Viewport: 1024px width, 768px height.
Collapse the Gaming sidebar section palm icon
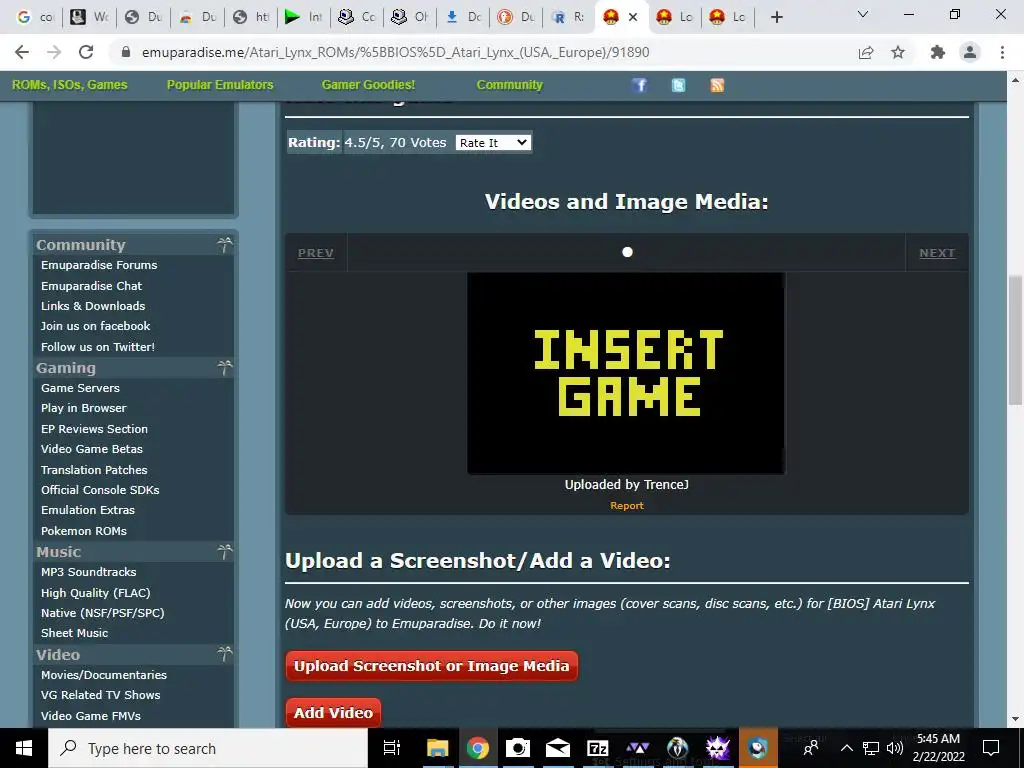[225, 368]
